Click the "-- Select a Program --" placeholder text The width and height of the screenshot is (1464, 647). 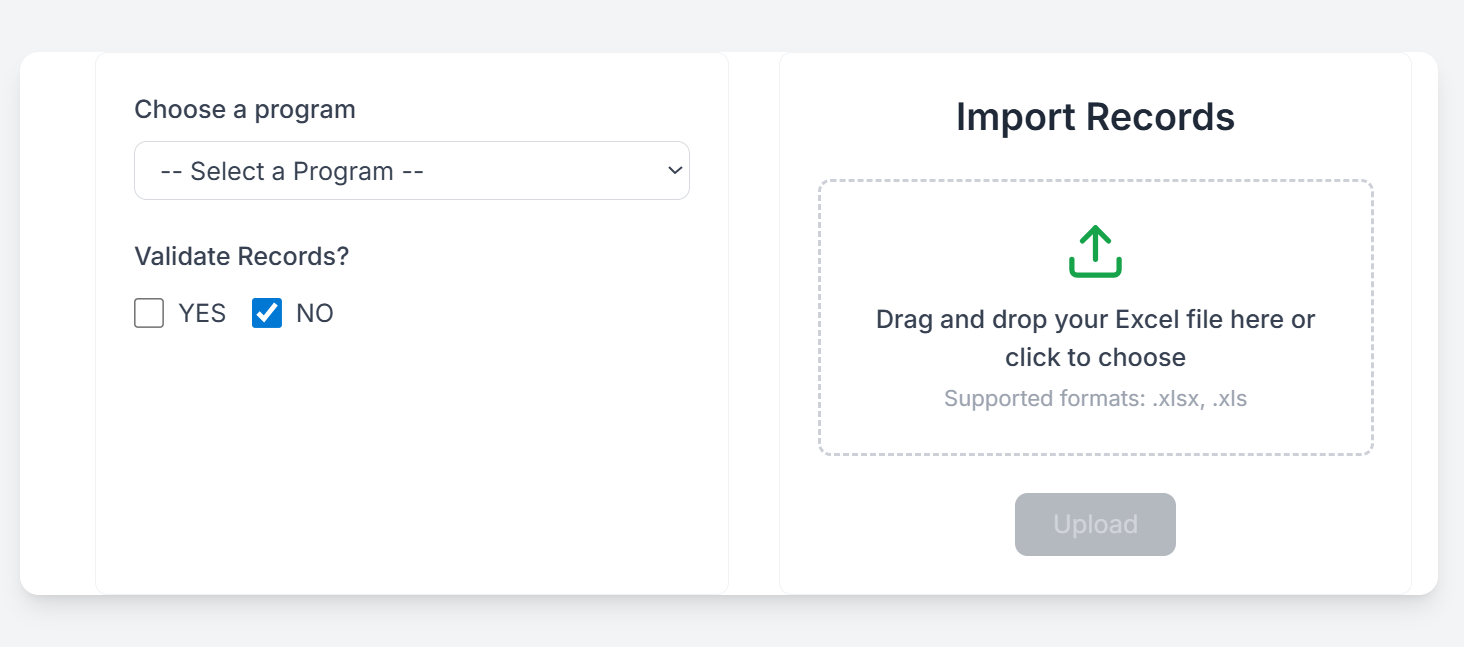292,172
